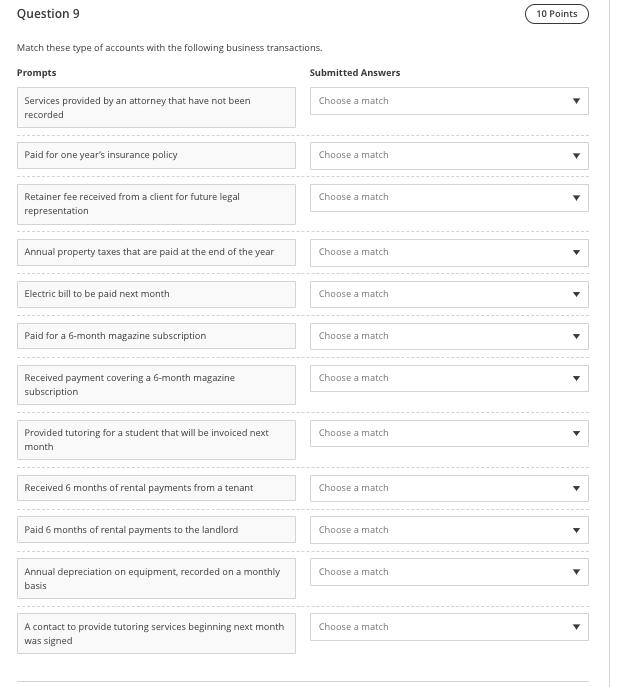Expand dropdown for annual depreciation on equipment
The height and width of the screenshot is (687, 630).
click(x=448, y=572)
